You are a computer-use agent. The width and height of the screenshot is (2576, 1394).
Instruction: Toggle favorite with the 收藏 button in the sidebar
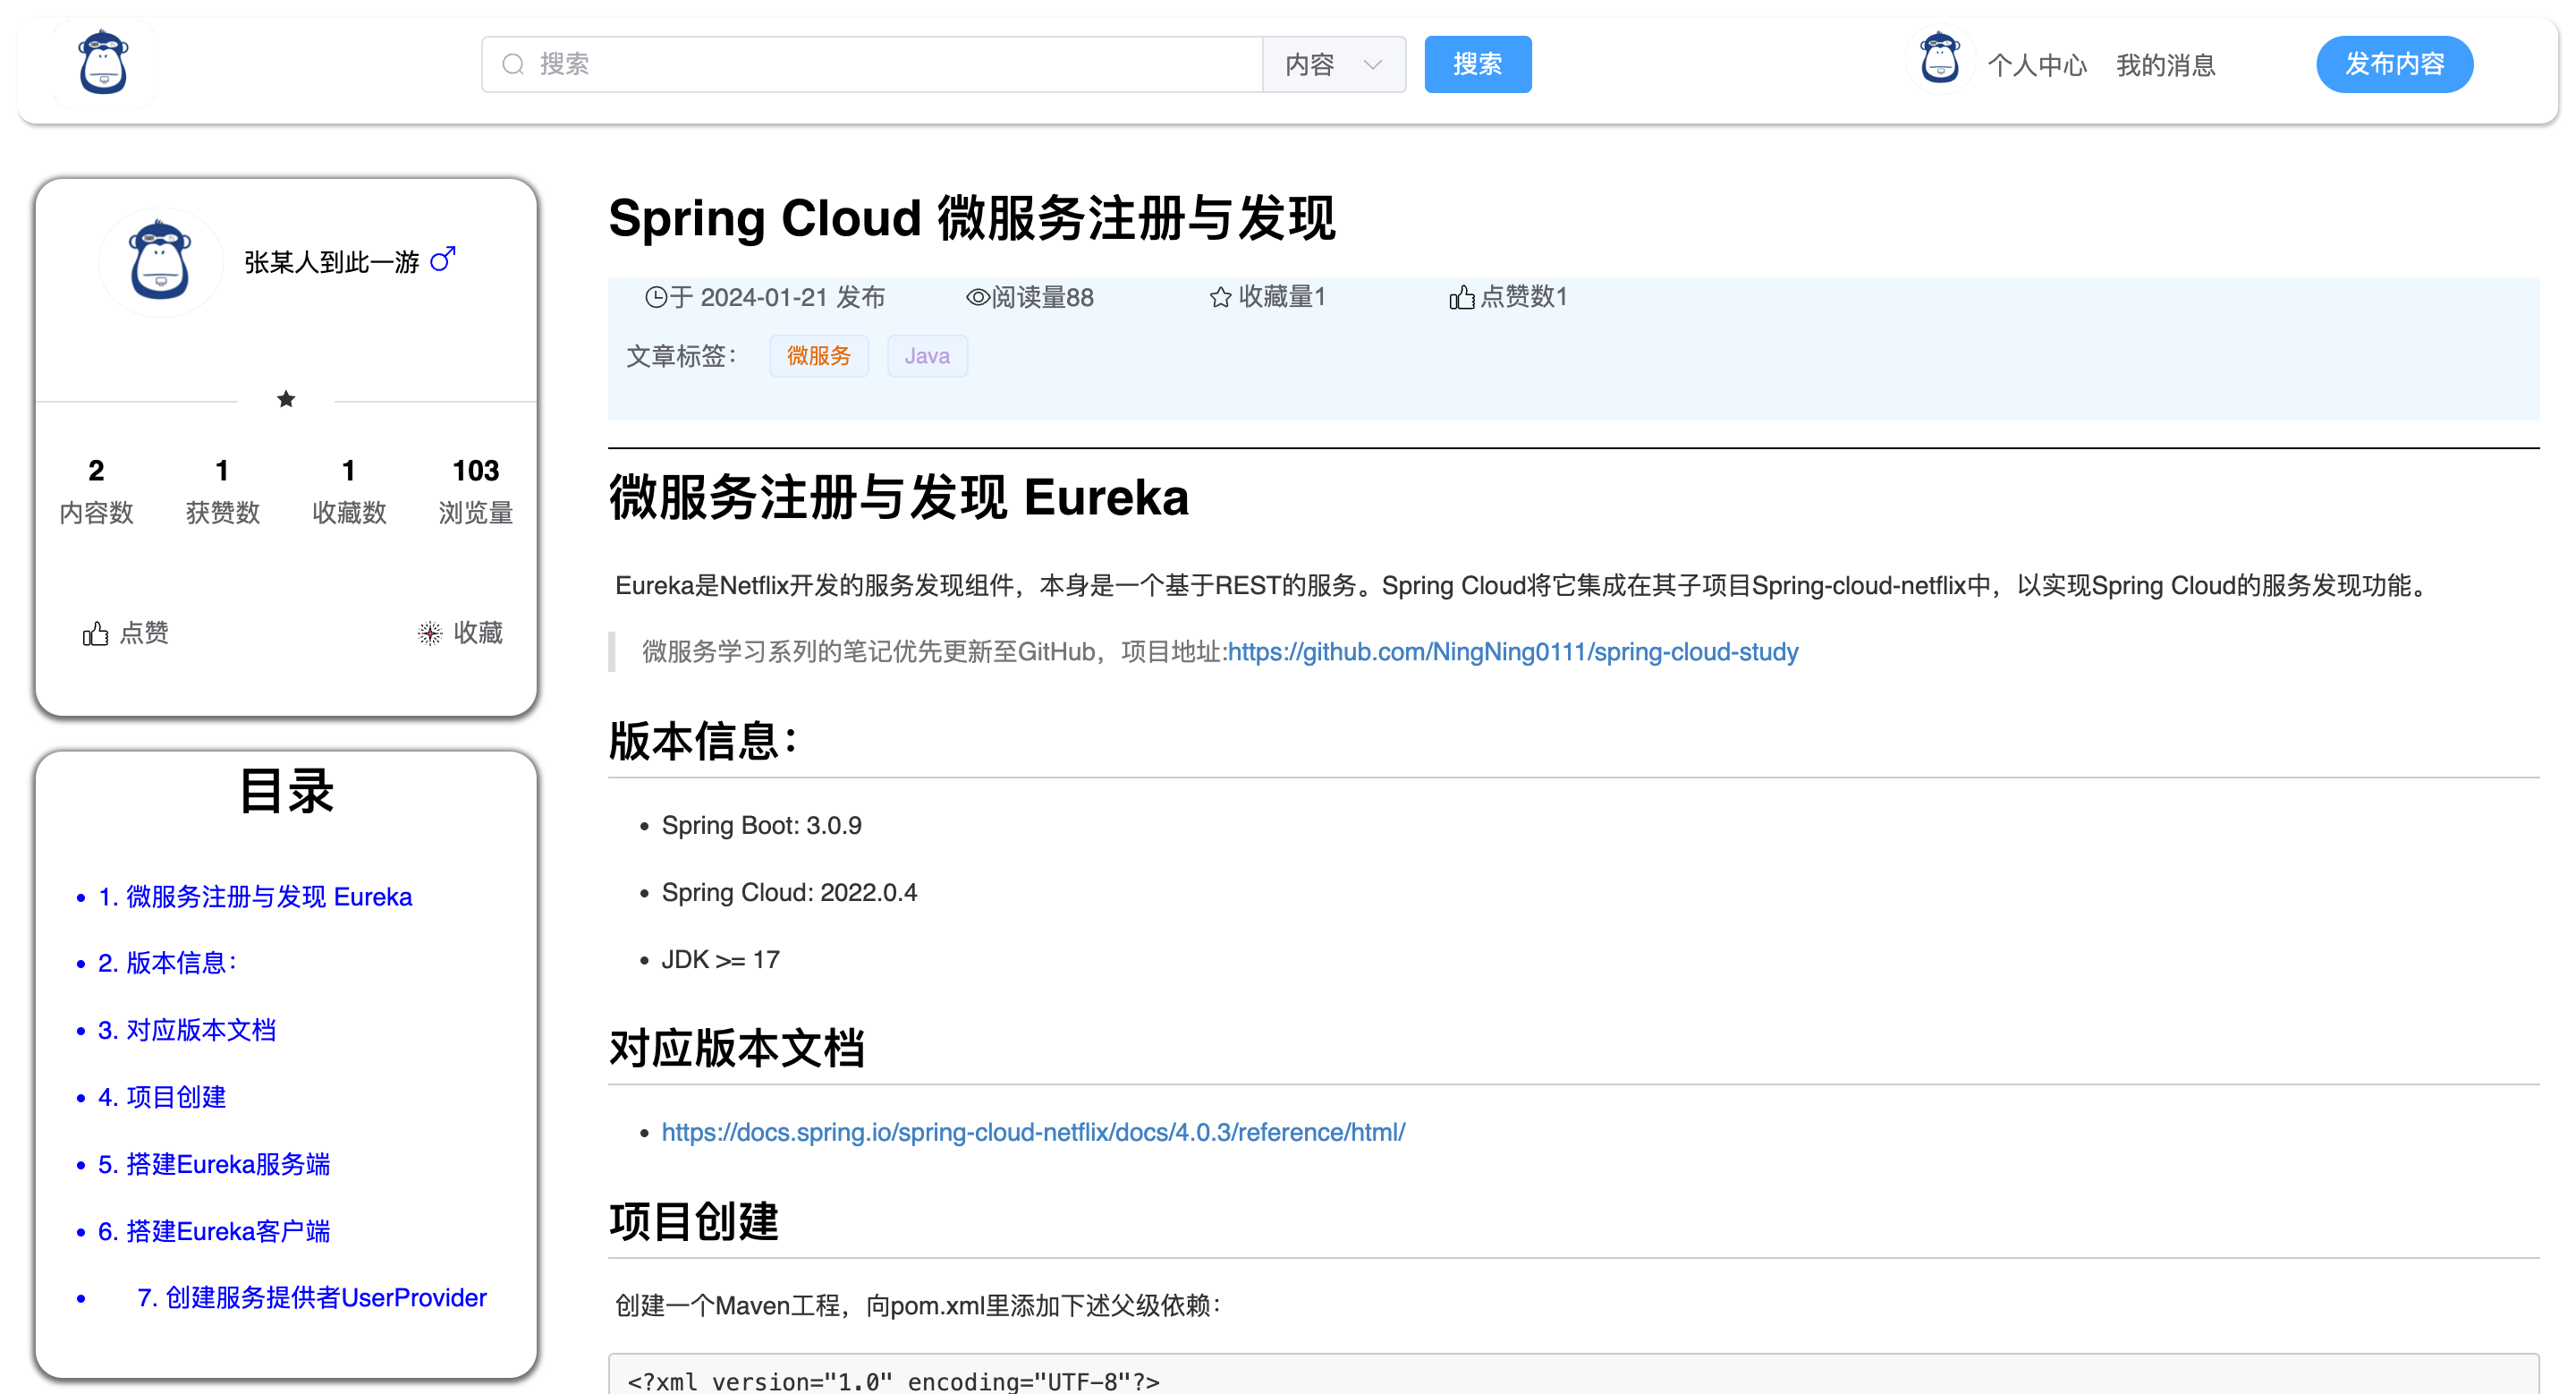[460, 633]
